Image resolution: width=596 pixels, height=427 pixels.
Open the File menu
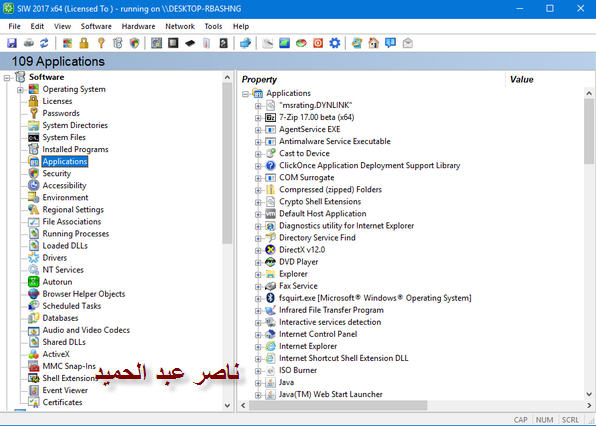[14, 26]
